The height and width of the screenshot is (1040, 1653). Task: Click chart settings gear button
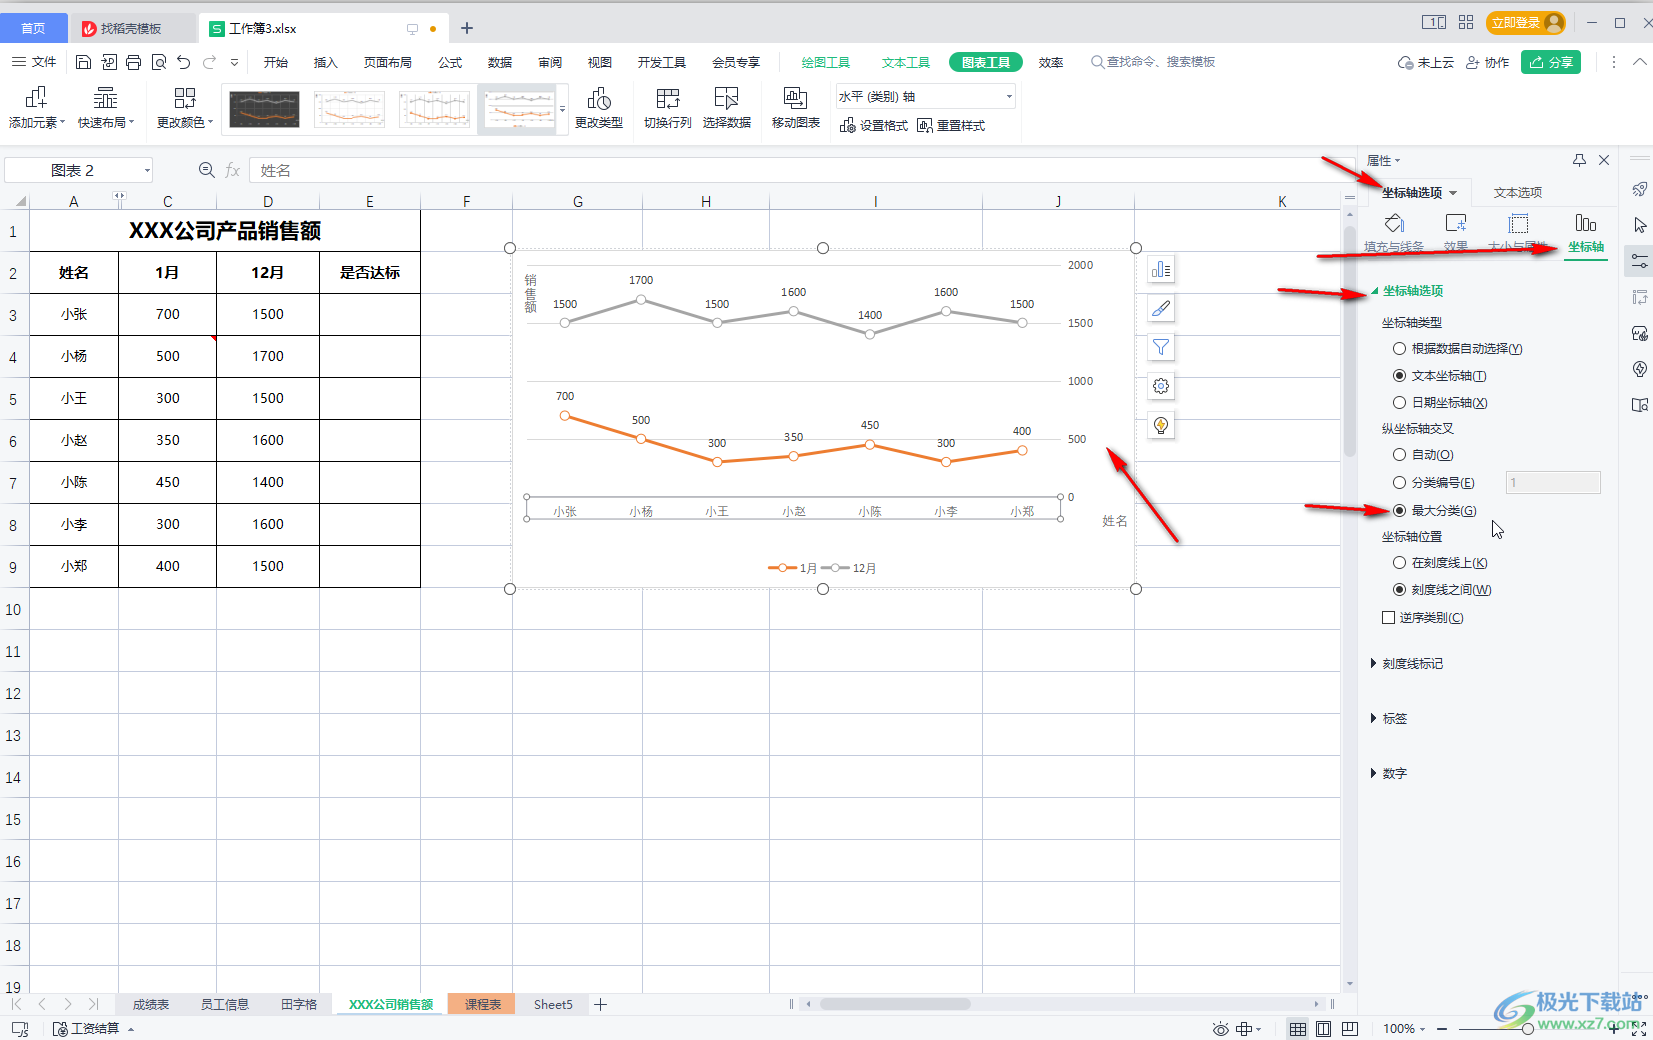coord(1161,386)
